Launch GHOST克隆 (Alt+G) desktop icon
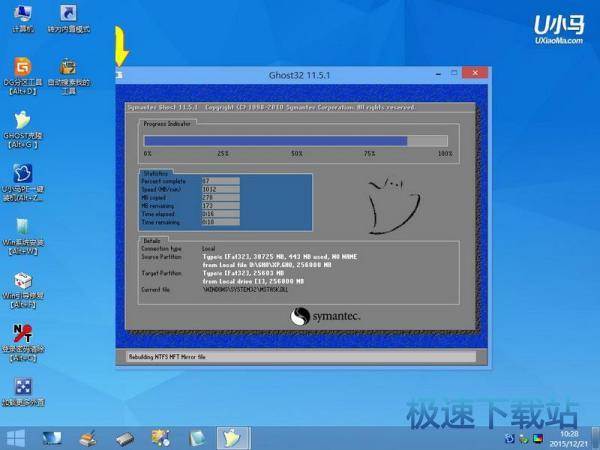 [23, 130]
